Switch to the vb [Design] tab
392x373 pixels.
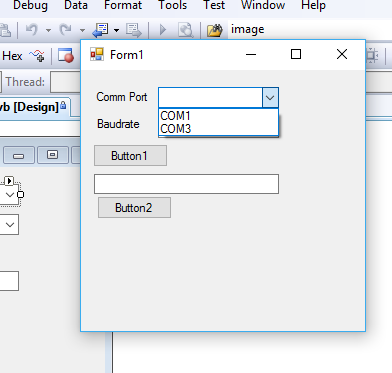pos(33,107)
